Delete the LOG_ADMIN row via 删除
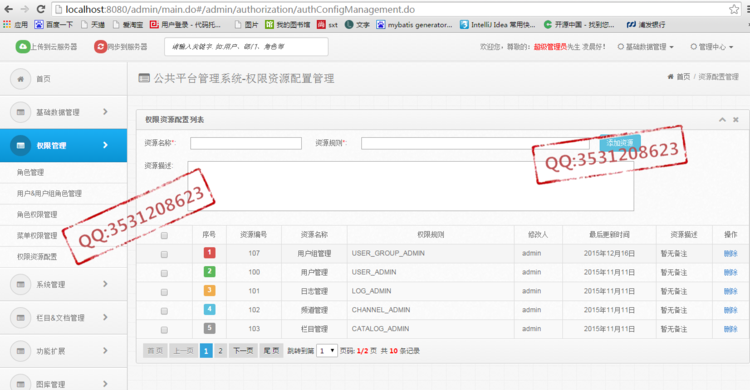The image size is (750, 390). coord(730,291)
